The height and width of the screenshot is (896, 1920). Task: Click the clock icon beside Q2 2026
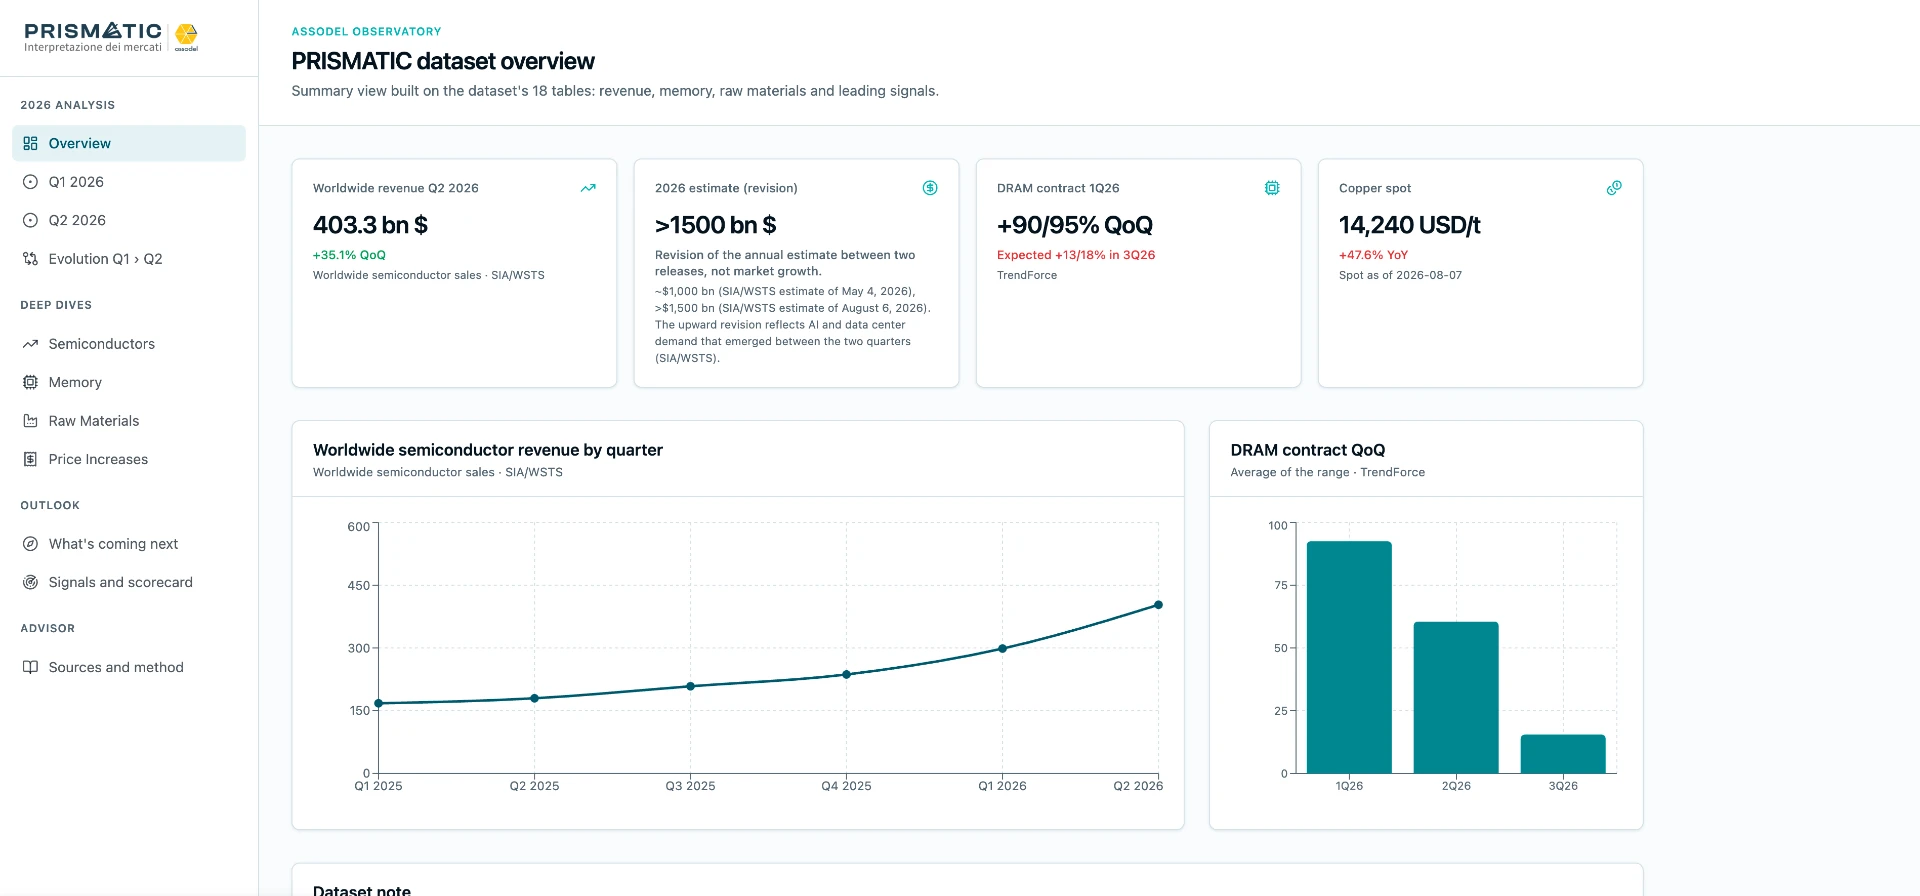pos(30,220)
